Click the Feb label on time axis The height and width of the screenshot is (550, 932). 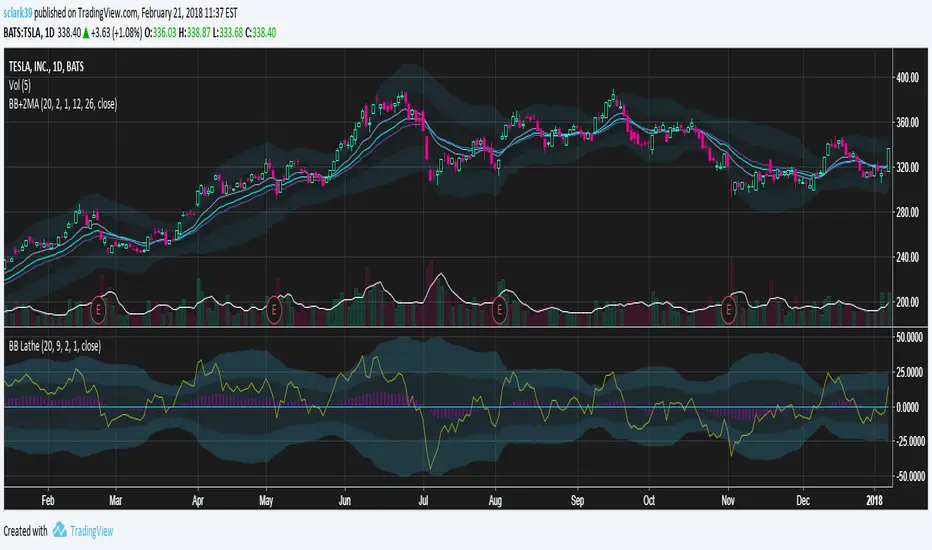[x=48, y=501]
